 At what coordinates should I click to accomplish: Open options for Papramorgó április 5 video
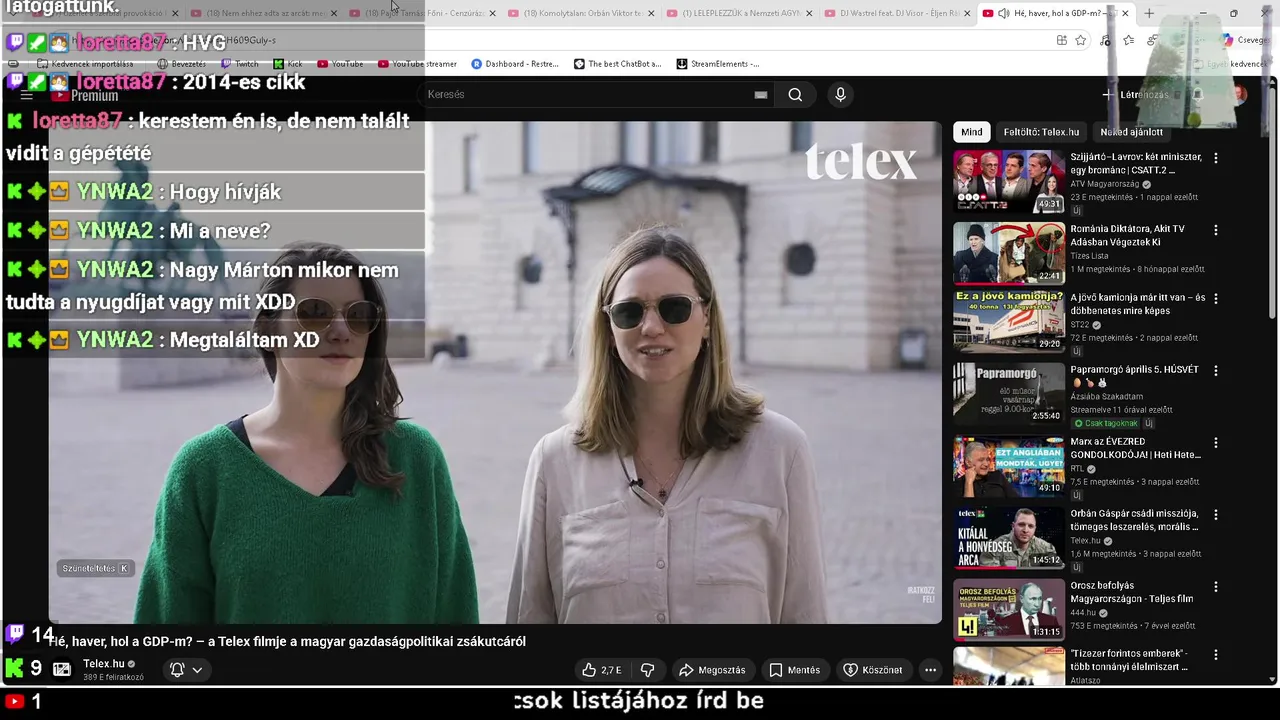click(x=1216, y=370)
